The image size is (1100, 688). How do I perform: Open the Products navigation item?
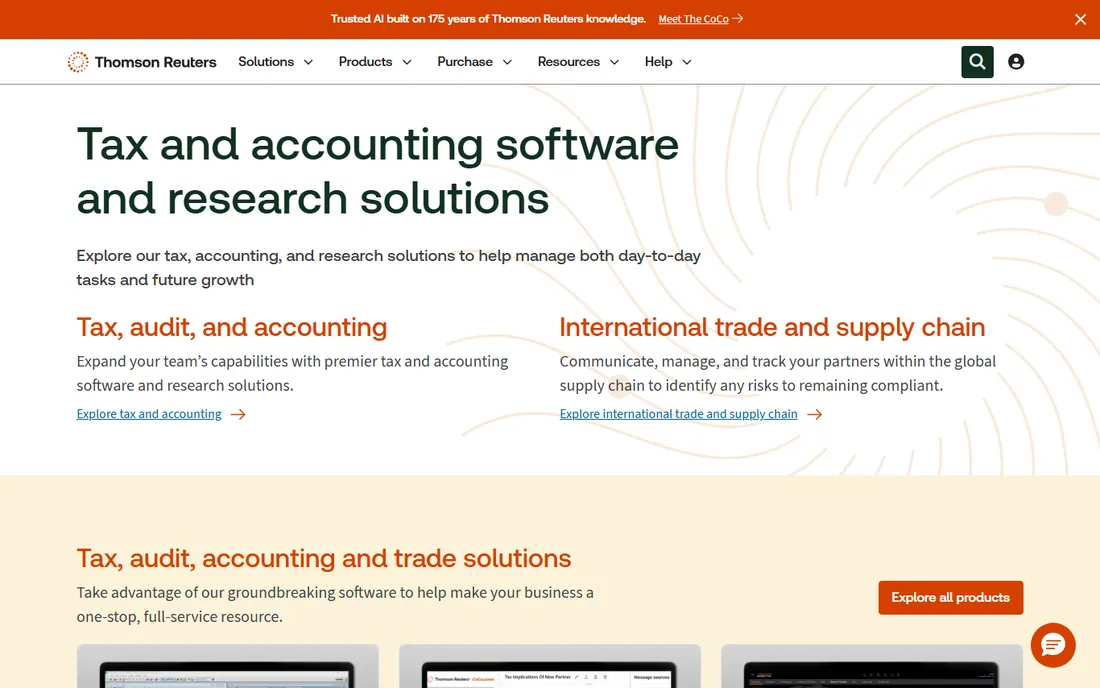365,62
